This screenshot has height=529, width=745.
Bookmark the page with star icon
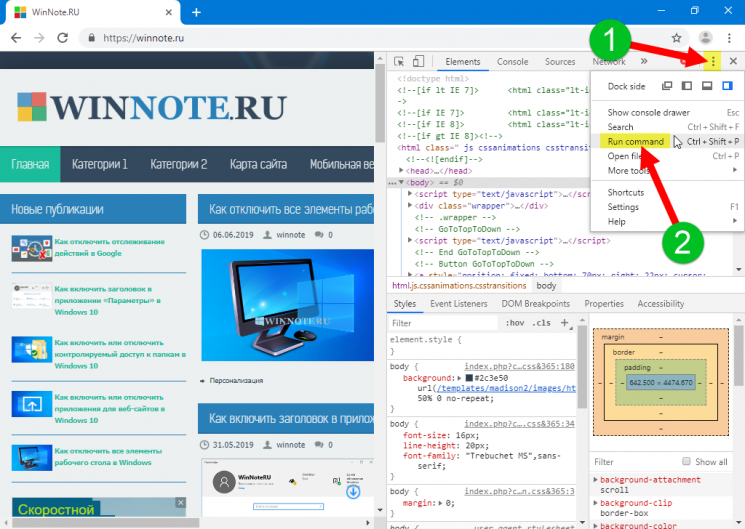pos(677,38)
